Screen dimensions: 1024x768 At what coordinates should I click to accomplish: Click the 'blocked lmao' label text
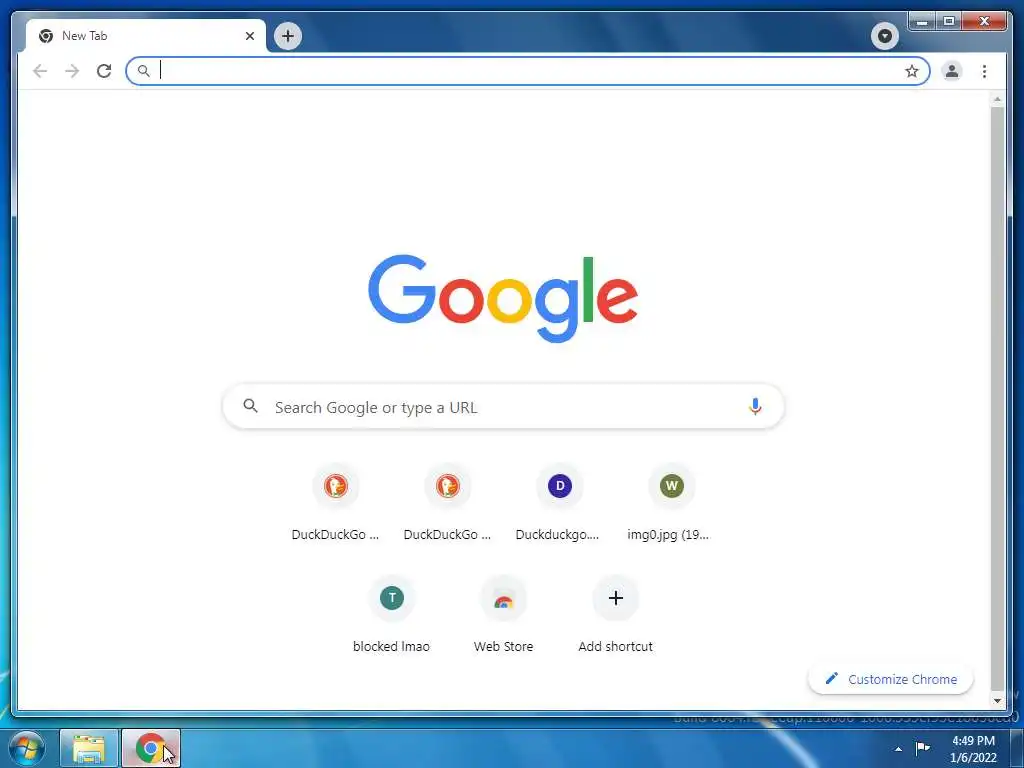tap(391, 647)
